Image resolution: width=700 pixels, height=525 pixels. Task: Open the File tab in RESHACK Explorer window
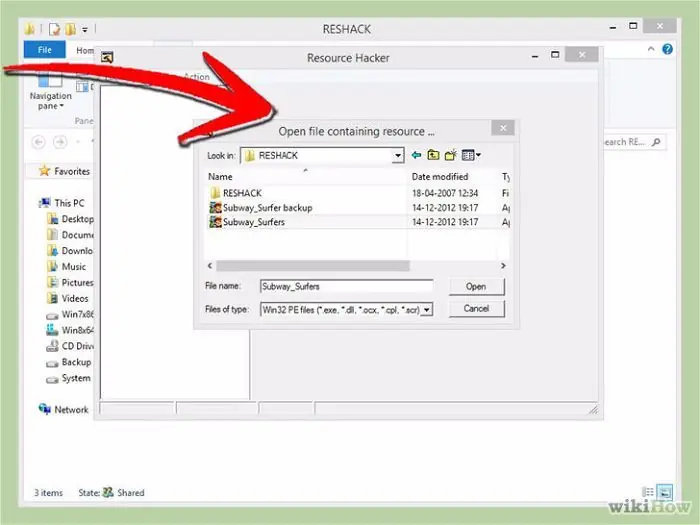click(45, 50)
